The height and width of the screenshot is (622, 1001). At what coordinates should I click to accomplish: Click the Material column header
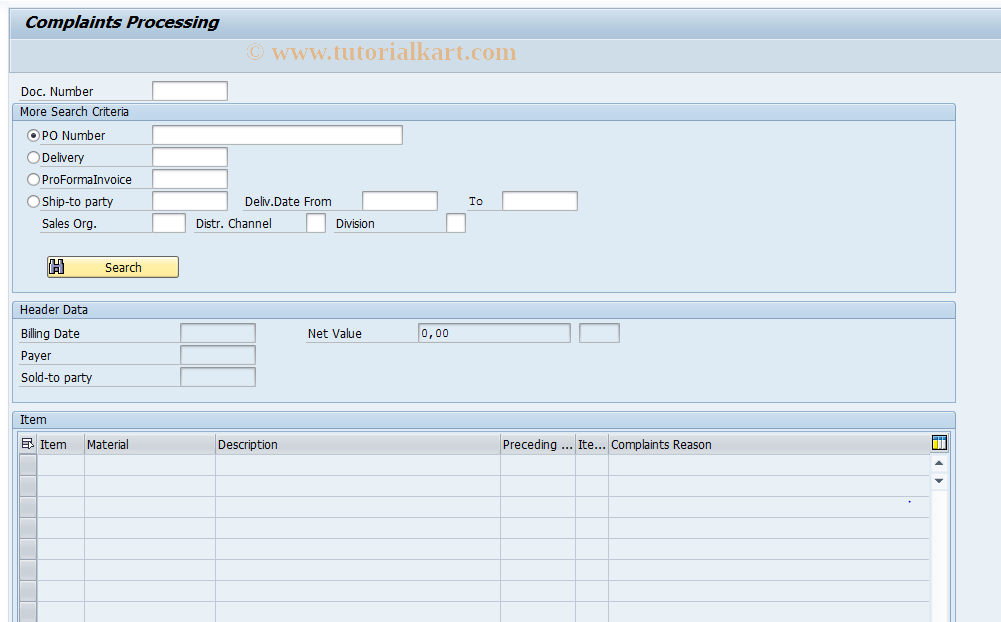tap(149, 444)
